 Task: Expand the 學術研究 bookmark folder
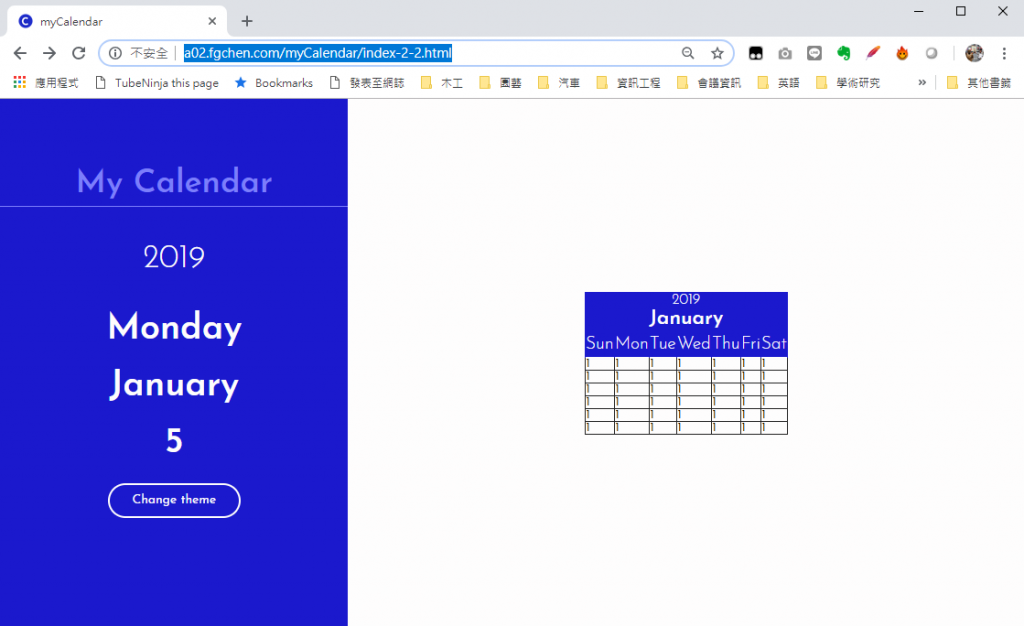pos(848,83)
